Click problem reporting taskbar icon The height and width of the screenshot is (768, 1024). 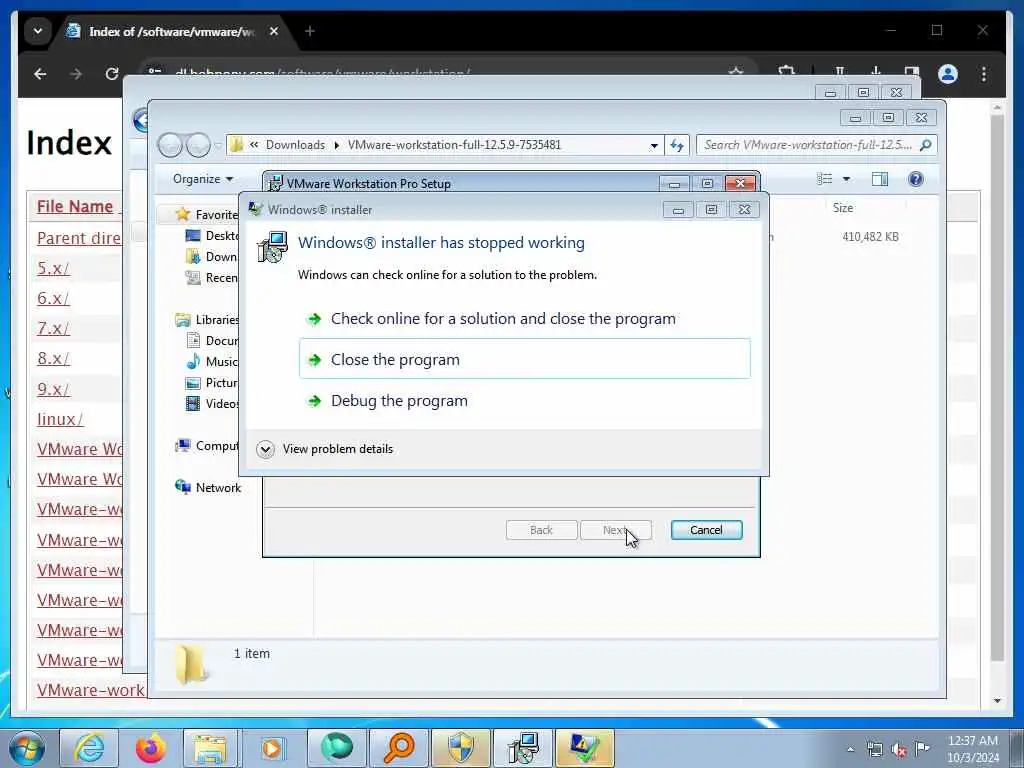click(584, 748)
